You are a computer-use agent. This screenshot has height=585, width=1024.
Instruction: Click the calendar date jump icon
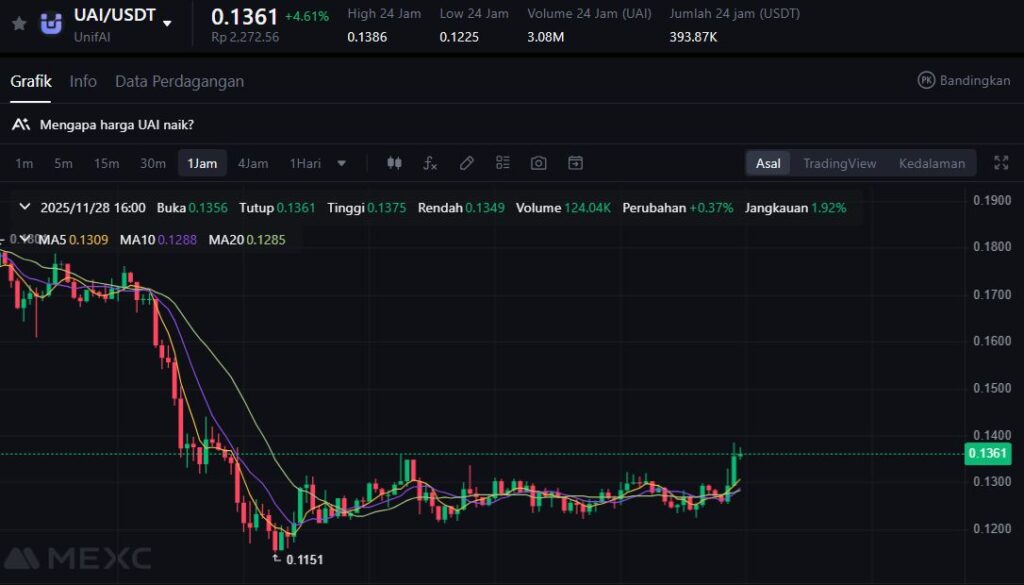[x=575, y=163]
